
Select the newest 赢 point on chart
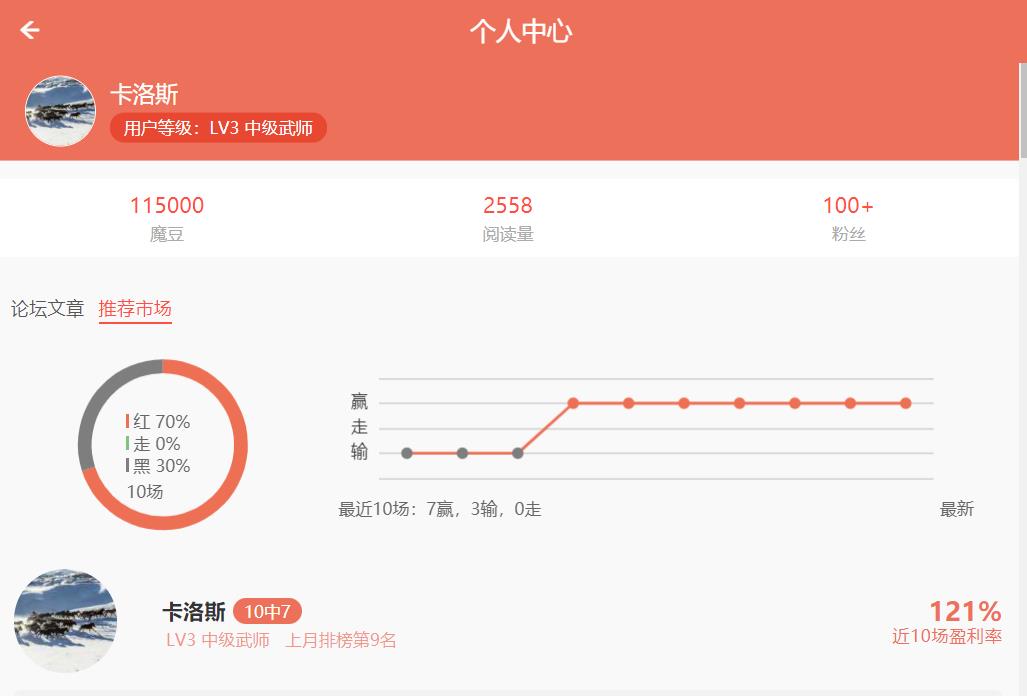click(906, 403)
